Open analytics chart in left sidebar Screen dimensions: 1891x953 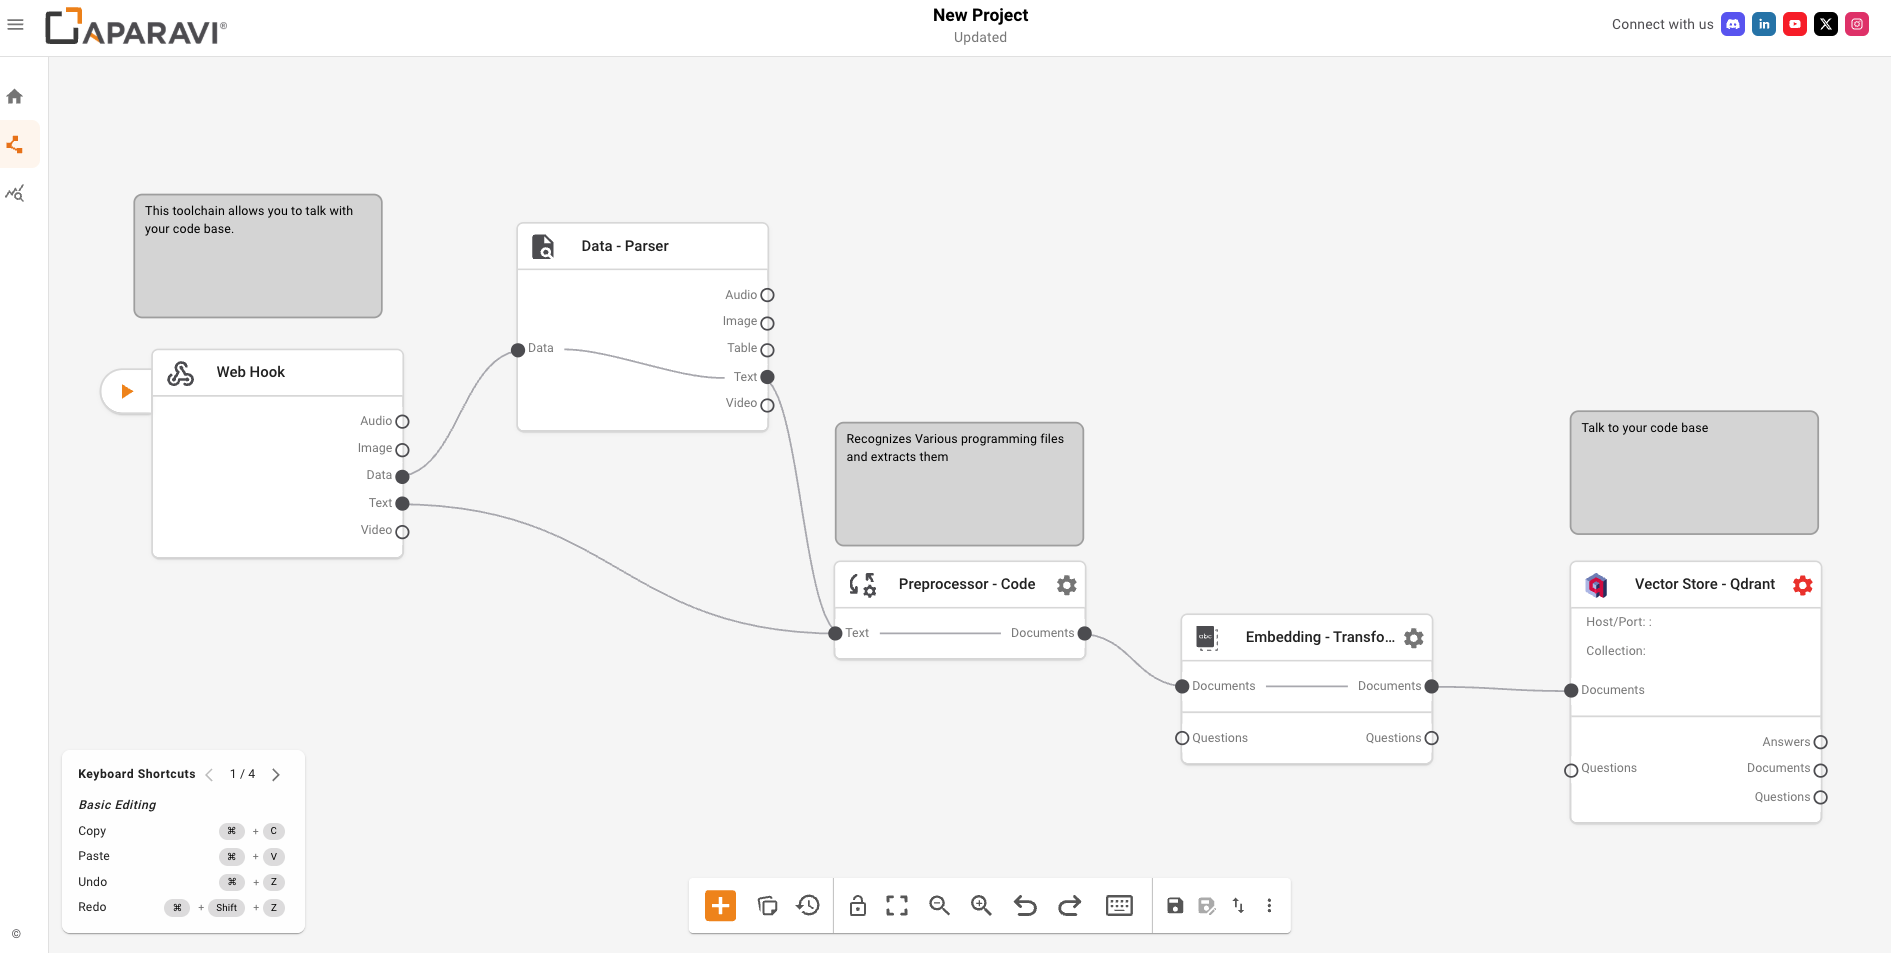[15, 193]
